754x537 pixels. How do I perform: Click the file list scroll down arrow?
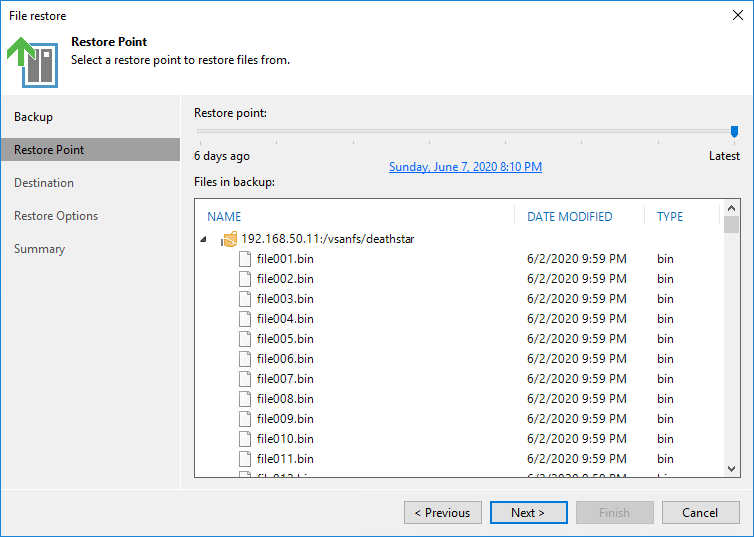click(x=731, y=469)
